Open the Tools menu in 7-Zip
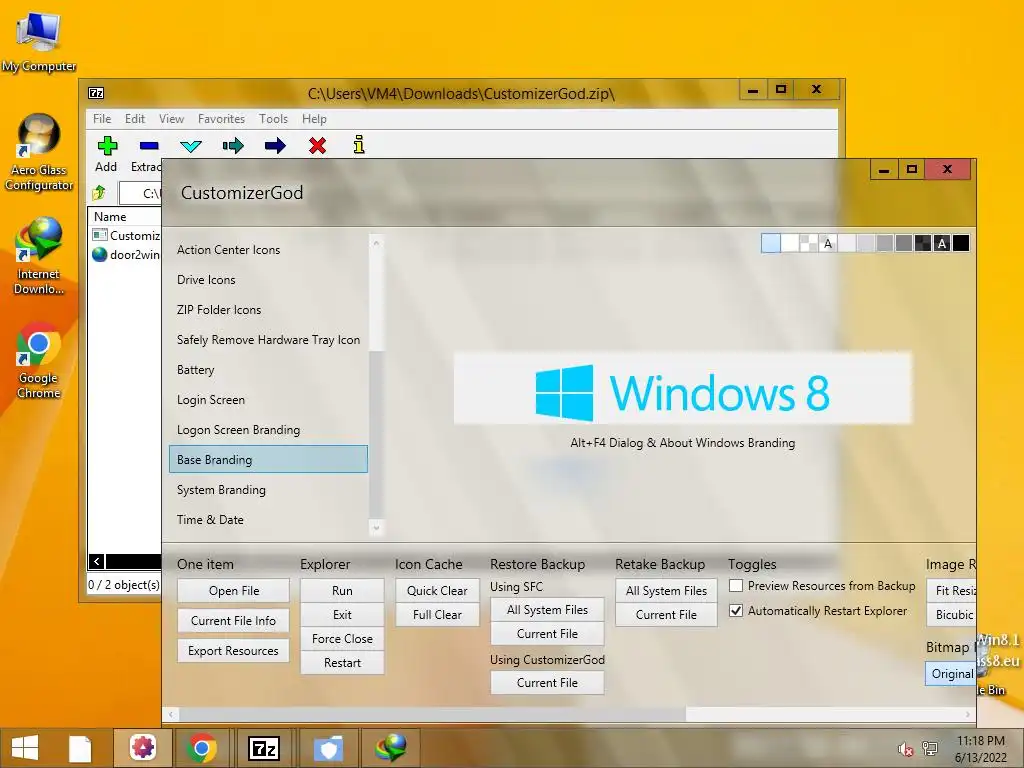Image resolution: width=1024 pixels, height=768 pixels. pos(273,119)
